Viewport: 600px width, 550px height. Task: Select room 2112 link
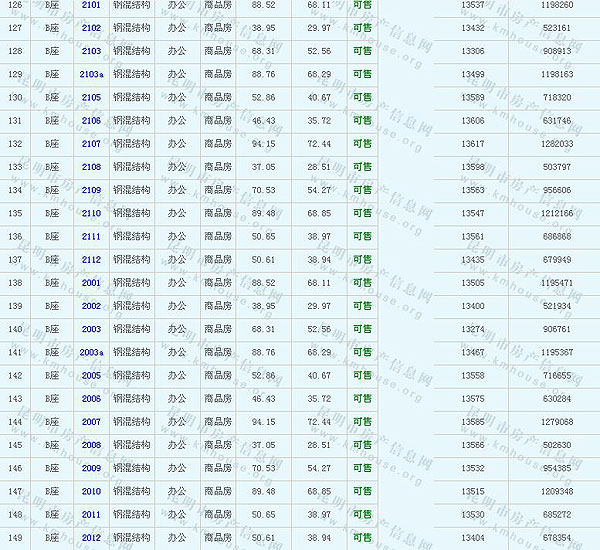point(91,260)
